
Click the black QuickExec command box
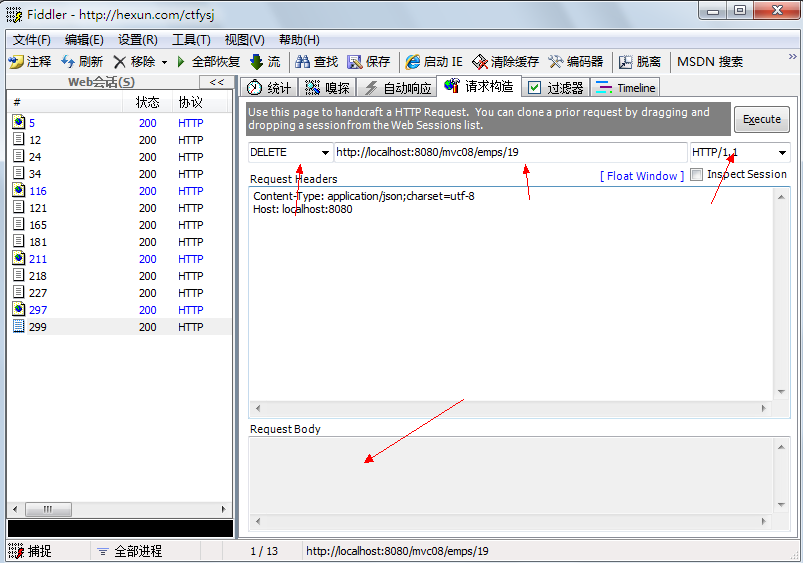click(x=120, y=529)
